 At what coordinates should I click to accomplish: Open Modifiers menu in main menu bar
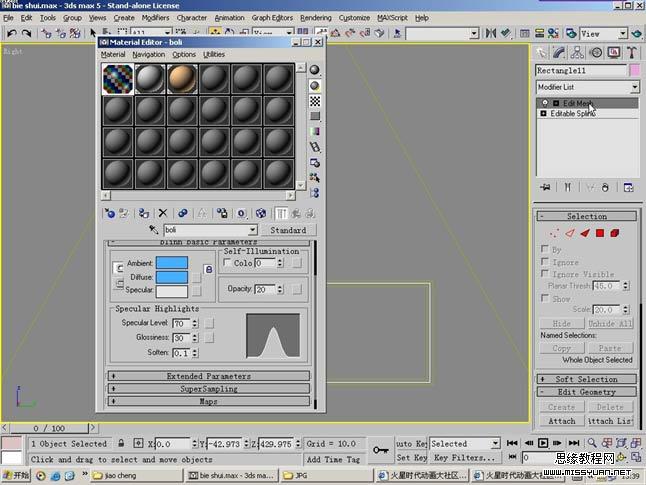click(x=155, y=18)
